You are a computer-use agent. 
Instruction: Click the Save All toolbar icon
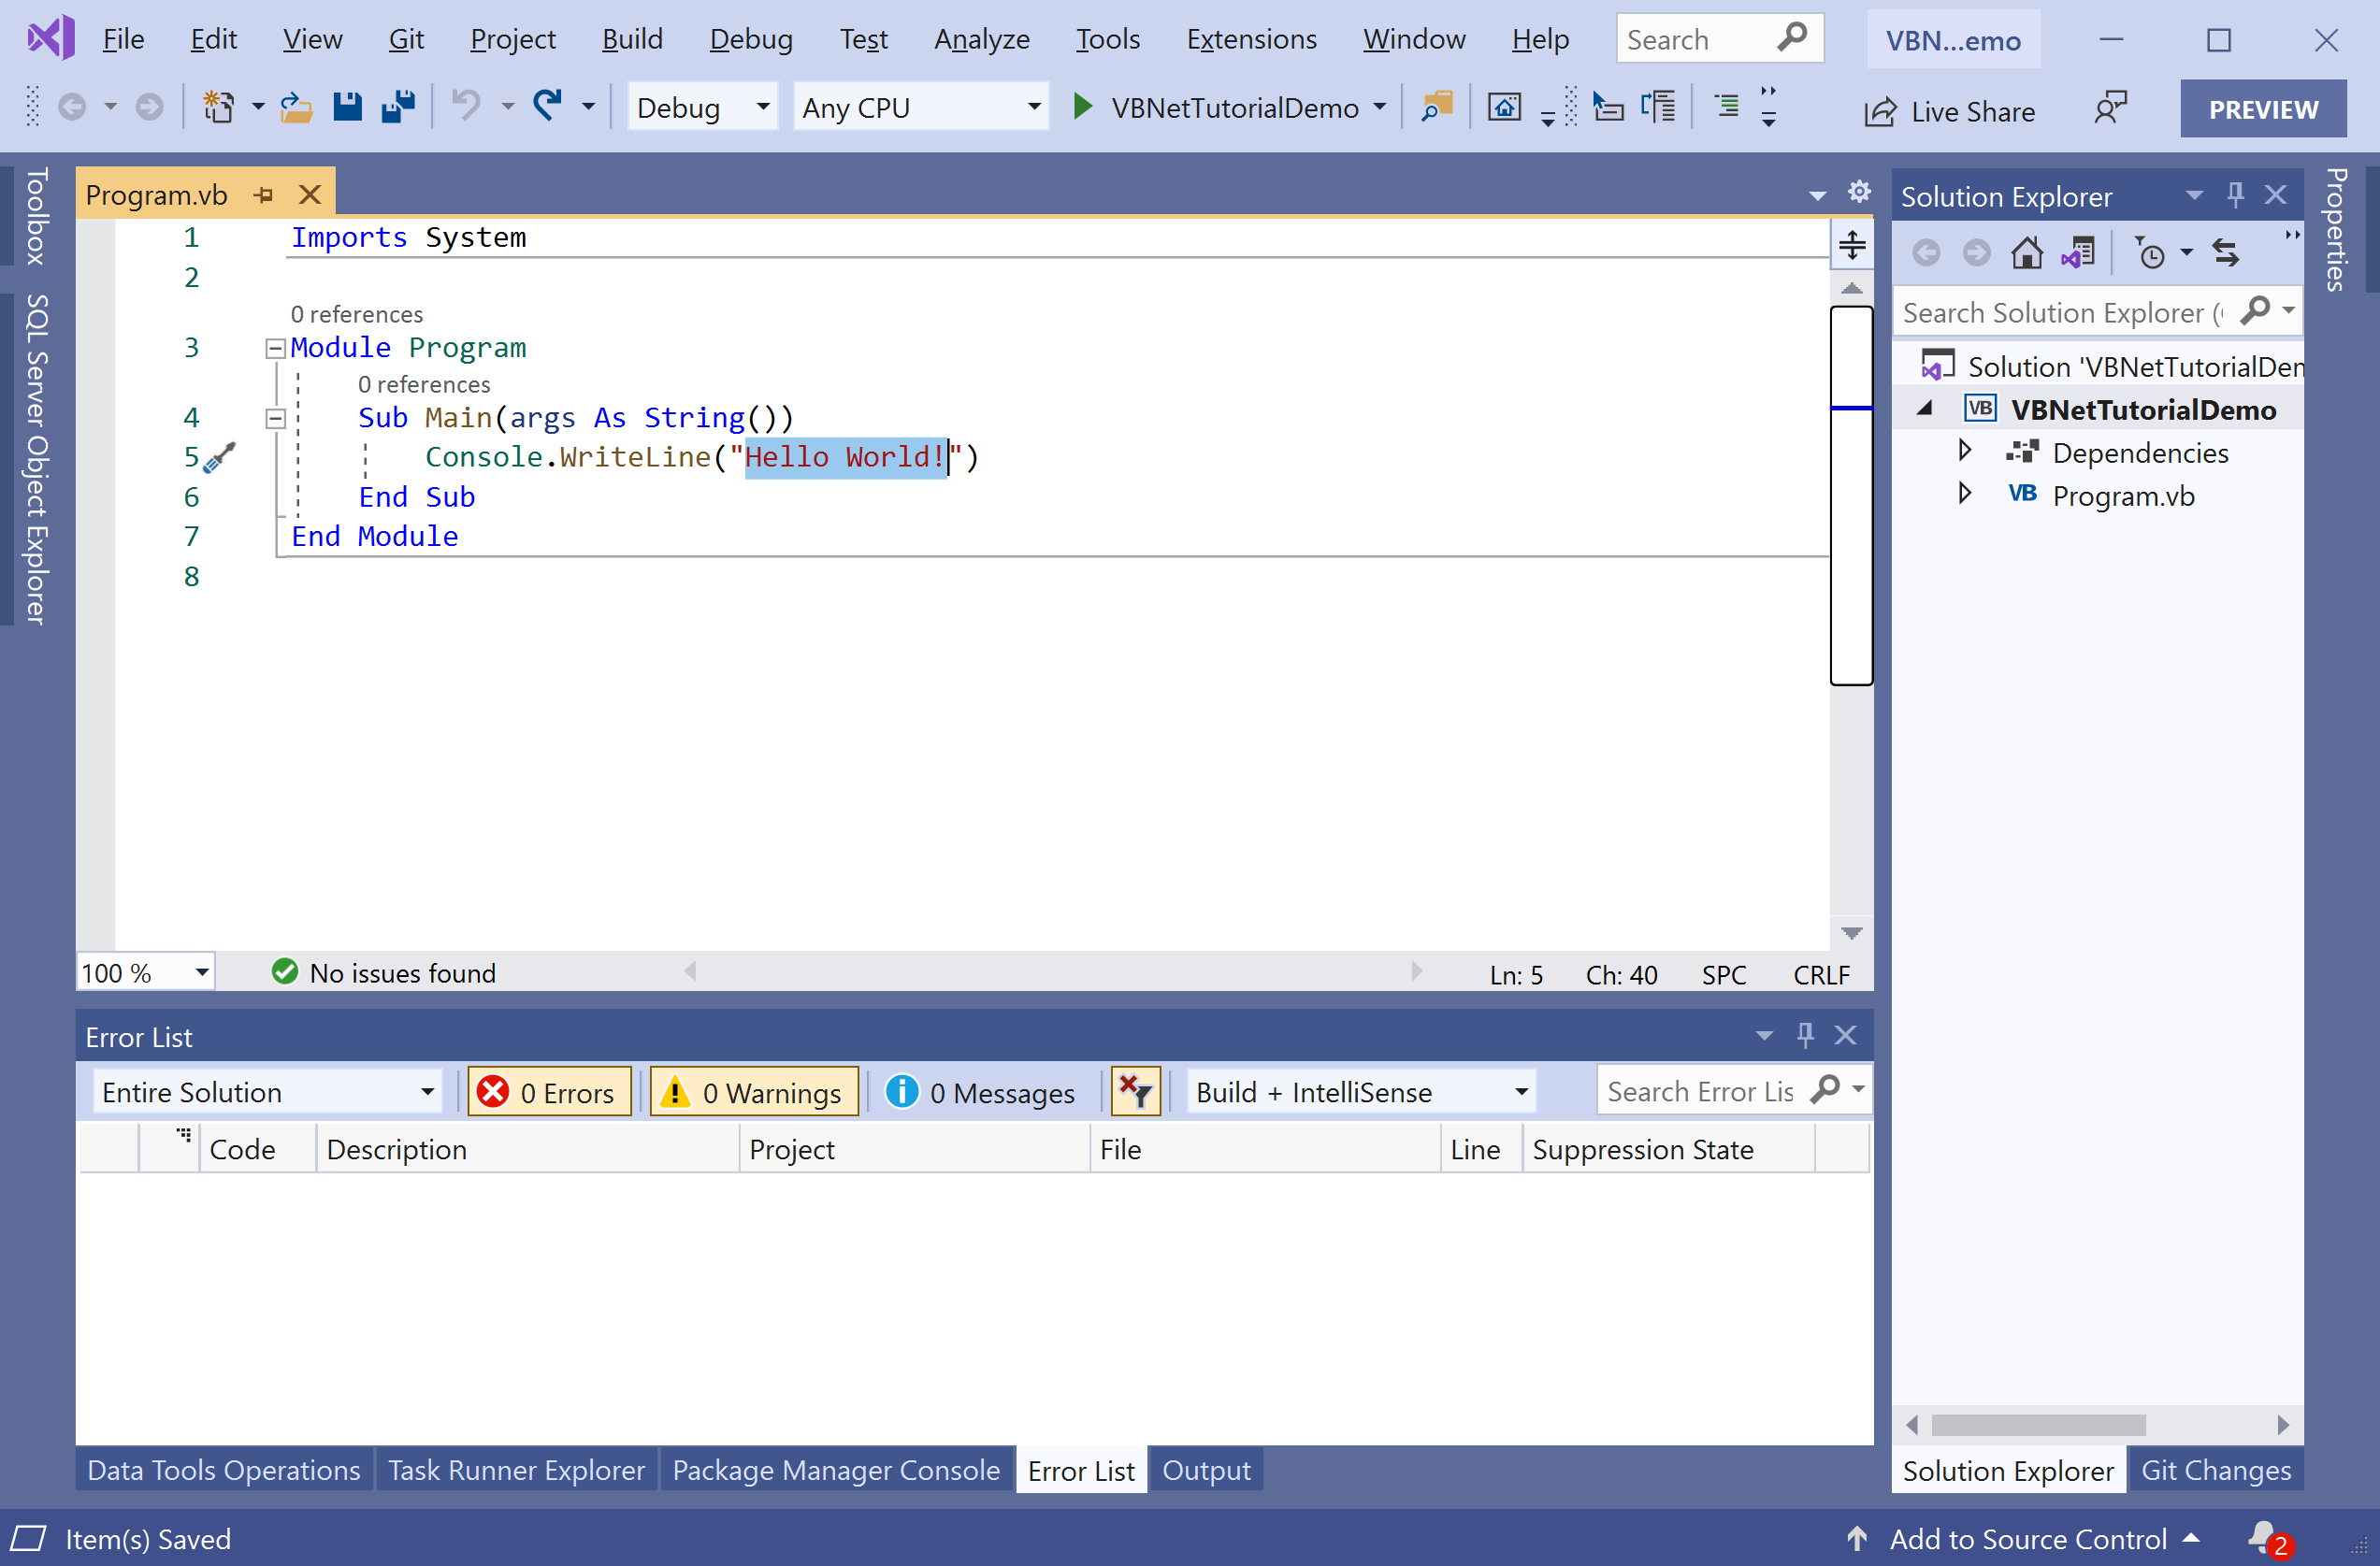398,106
